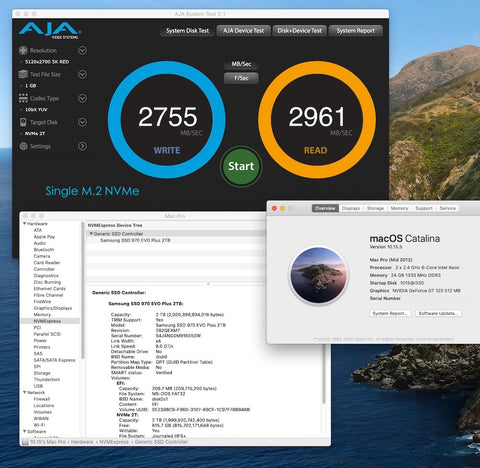This screenshot has width=480, height=468.
Task: Open the Test File Size dropdown chevron
Action: [x=82, y=74]
